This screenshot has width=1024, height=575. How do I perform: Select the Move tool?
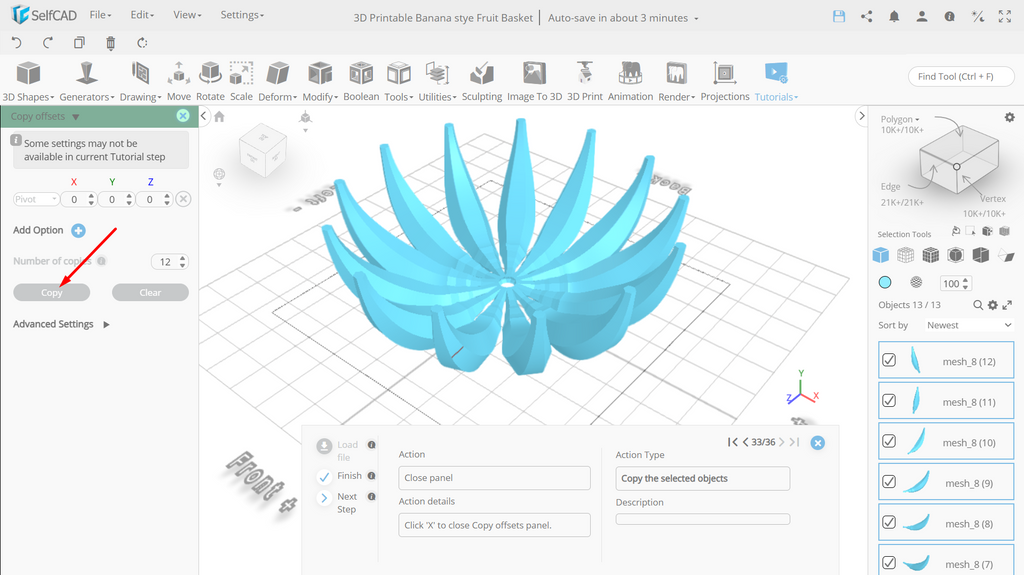coord(179,81)
